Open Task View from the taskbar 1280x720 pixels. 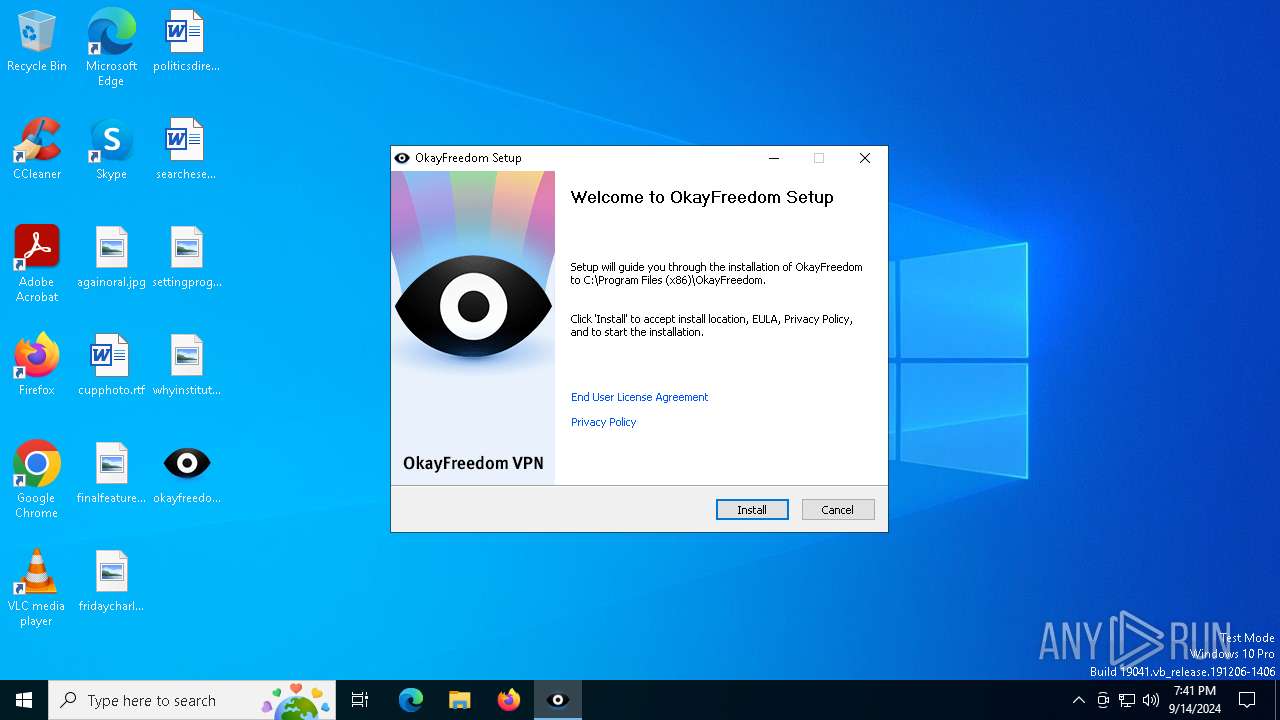pyautogui.click(x=360, y=700)
